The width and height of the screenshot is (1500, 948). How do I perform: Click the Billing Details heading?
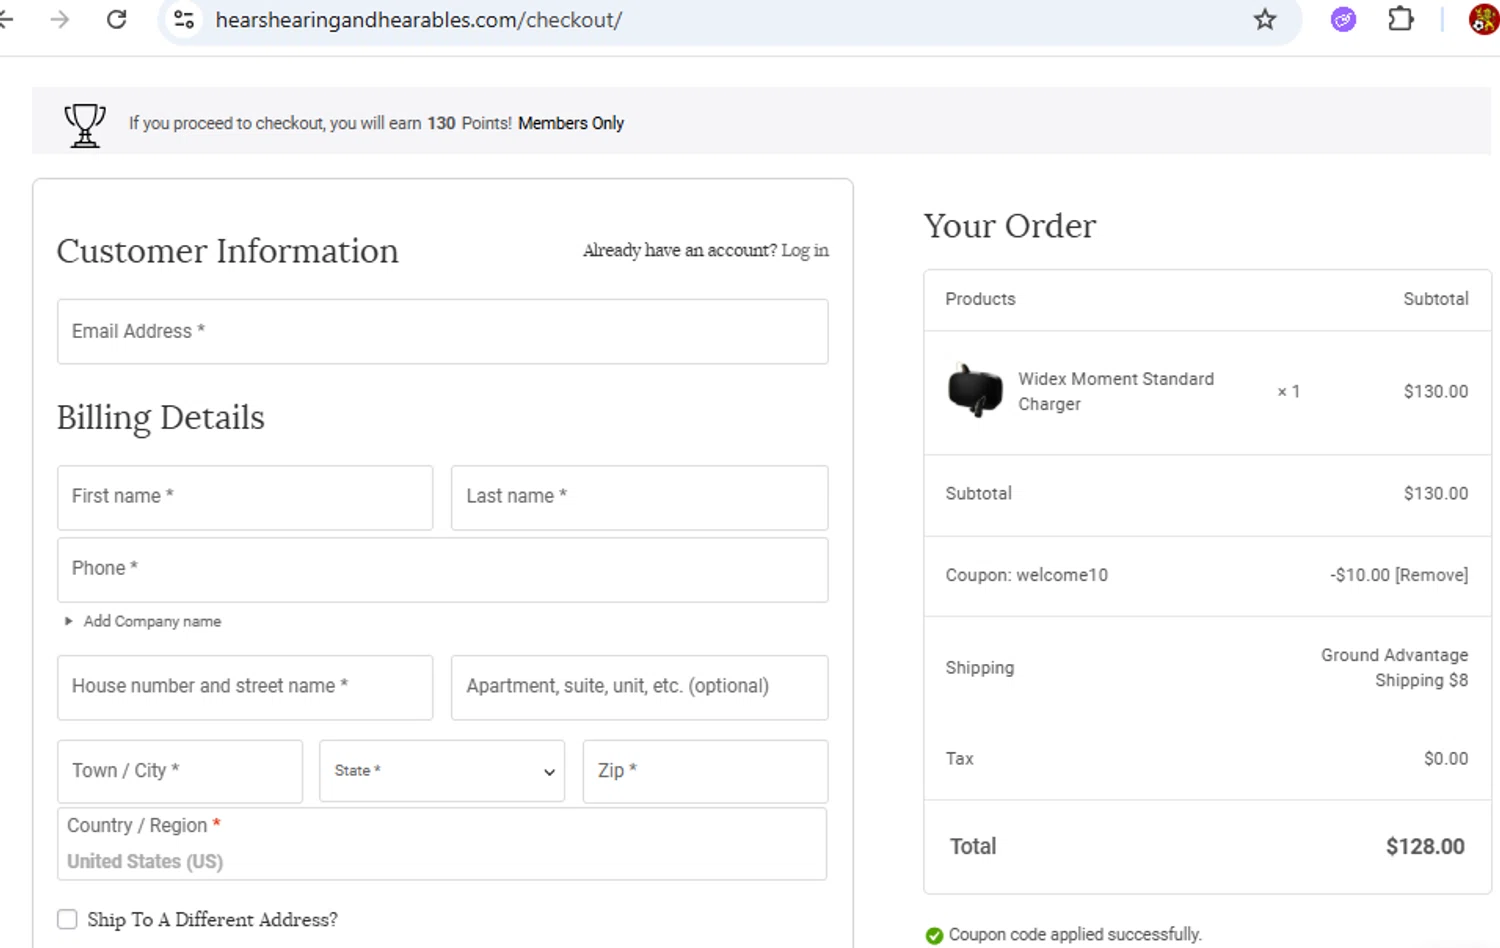pyautogui.click(x=161, y=417)
